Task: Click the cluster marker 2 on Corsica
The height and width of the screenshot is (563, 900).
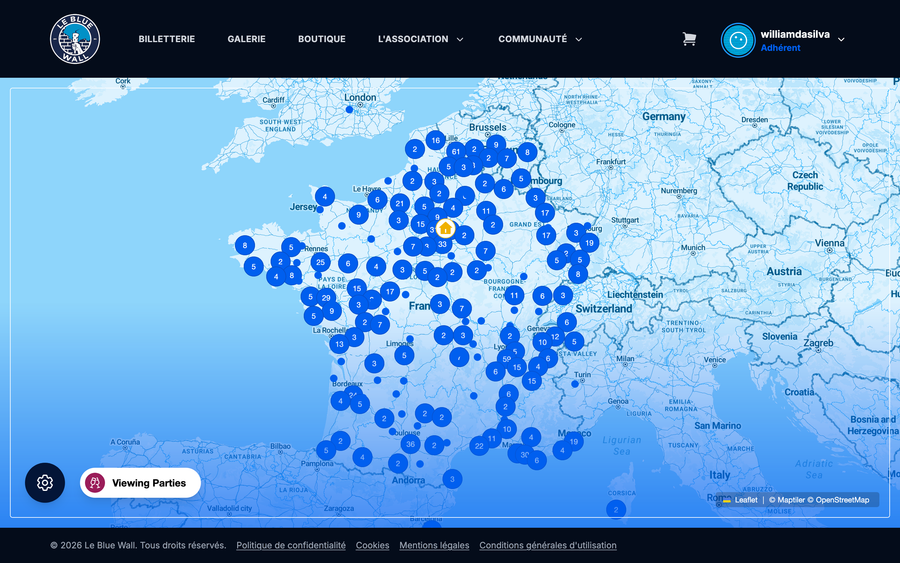Action: pyautogui.click(x=616, y=509)
